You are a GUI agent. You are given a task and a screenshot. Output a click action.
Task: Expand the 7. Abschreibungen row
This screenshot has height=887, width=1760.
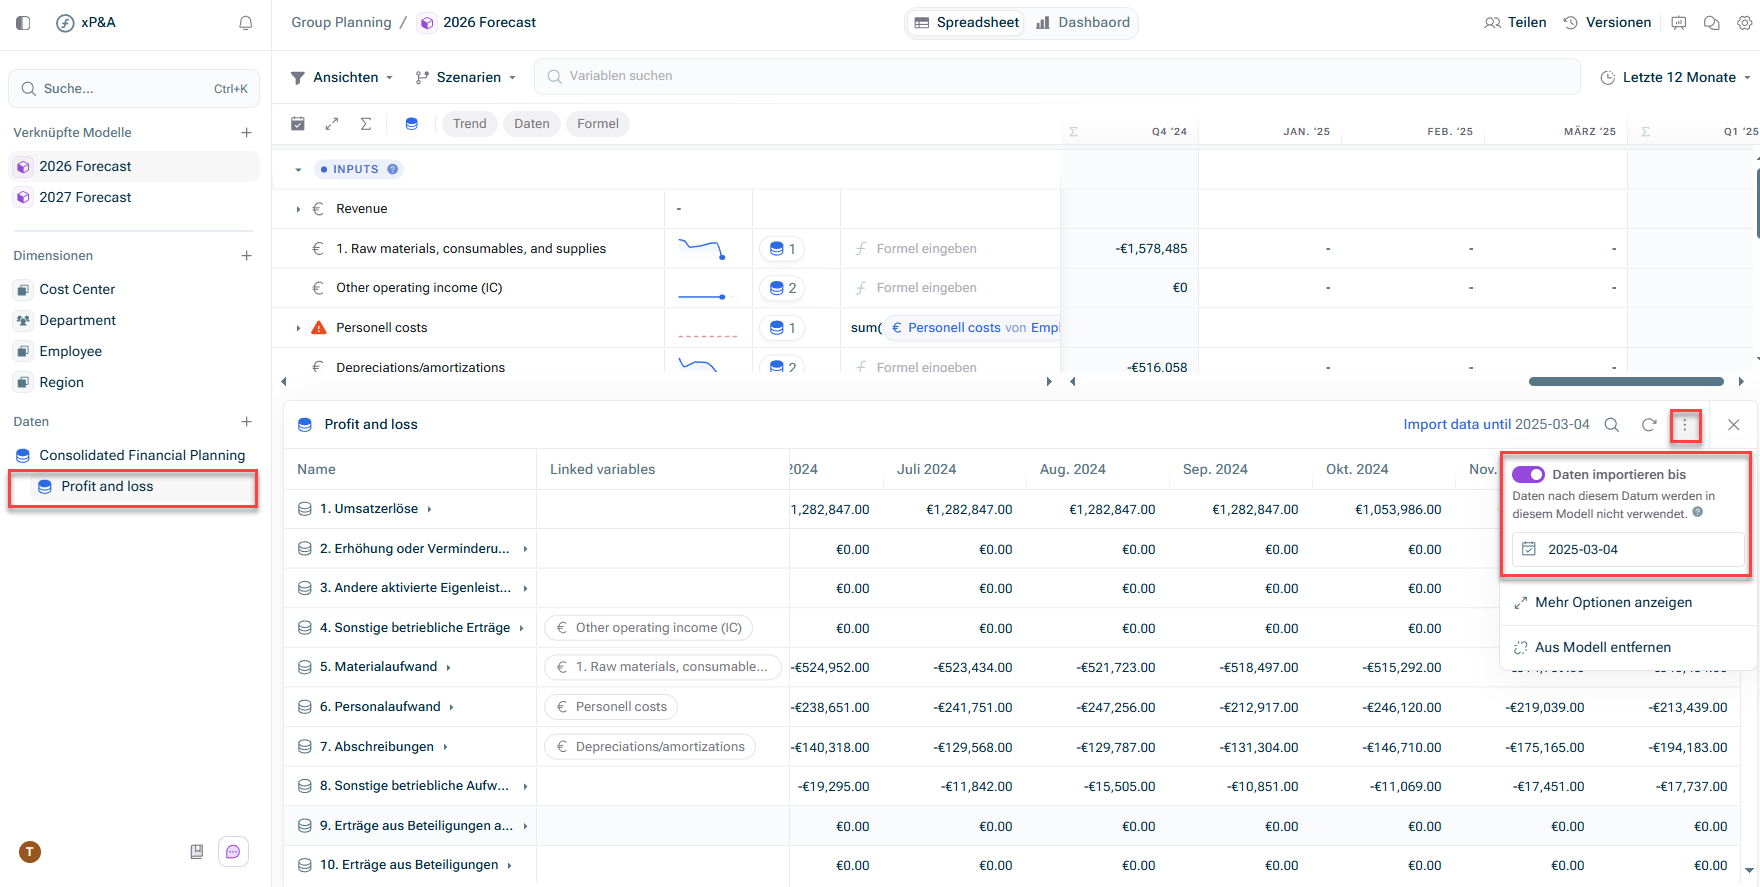(x=445, y=747)
